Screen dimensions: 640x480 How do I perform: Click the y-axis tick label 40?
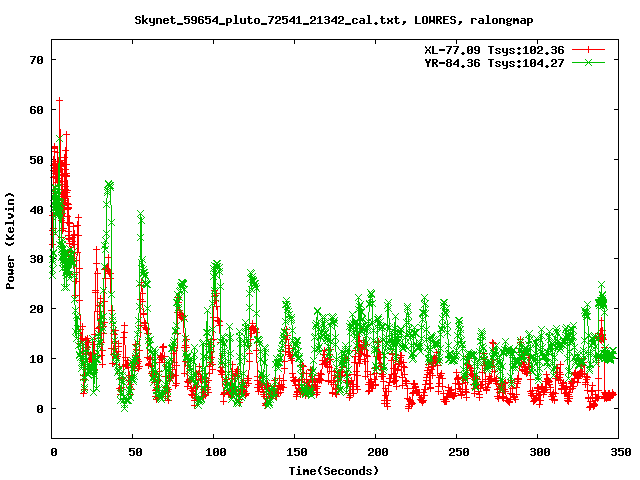coord(36,209)
